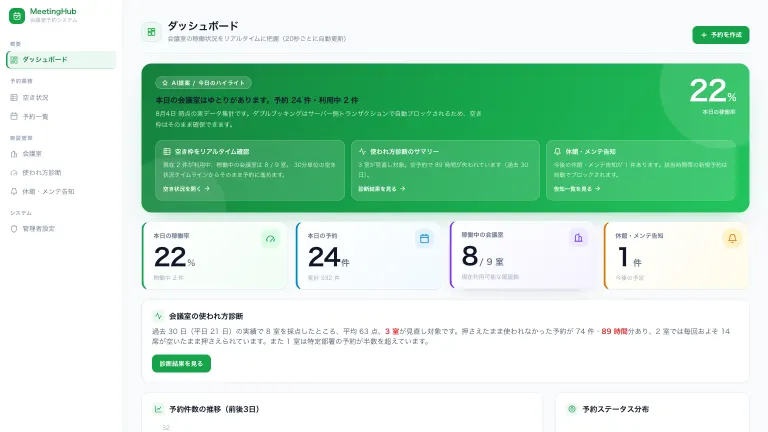768x432 pixels.
Task: Click the システム sidebar section label
Action: (21, 213)
